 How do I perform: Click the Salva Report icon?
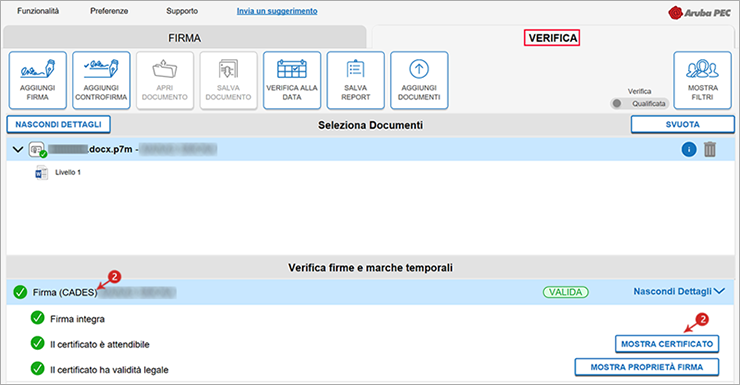[x=355, y=81]
